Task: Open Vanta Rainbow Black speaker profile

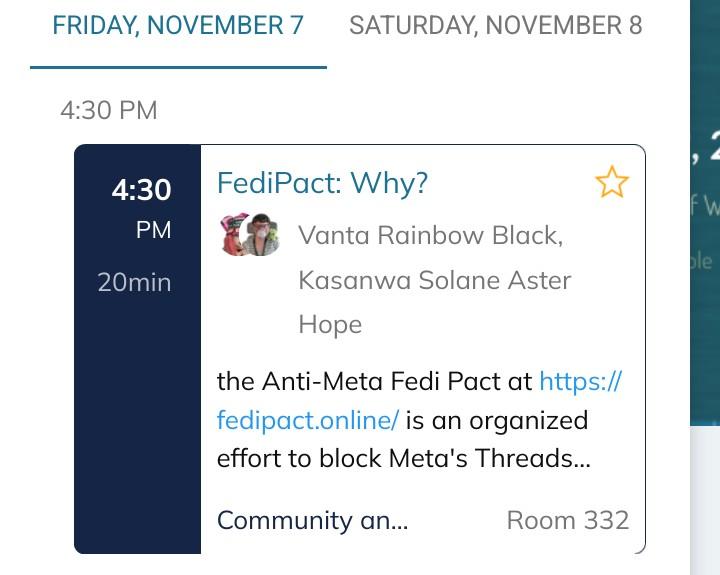Action: point(430,236)
